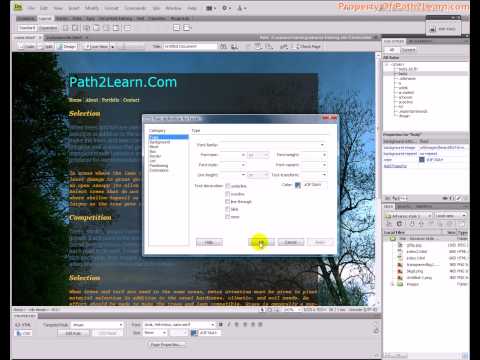This screenshot has width=480, height=360.
Task: Open the Extend Dreamweaver gear icon
Action: click(226, 8)
